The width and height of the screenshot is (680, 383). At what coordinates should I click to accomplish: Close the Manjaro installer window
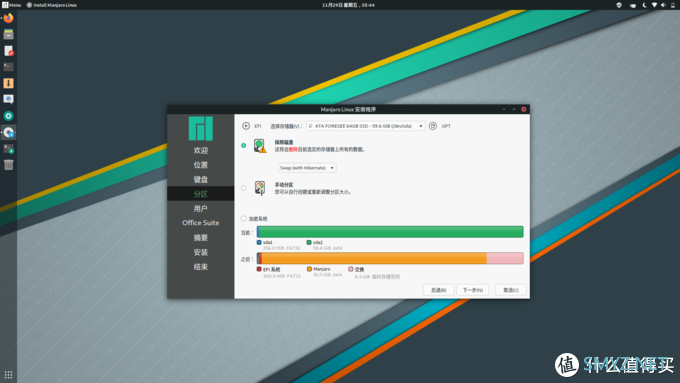click(523, 109)
